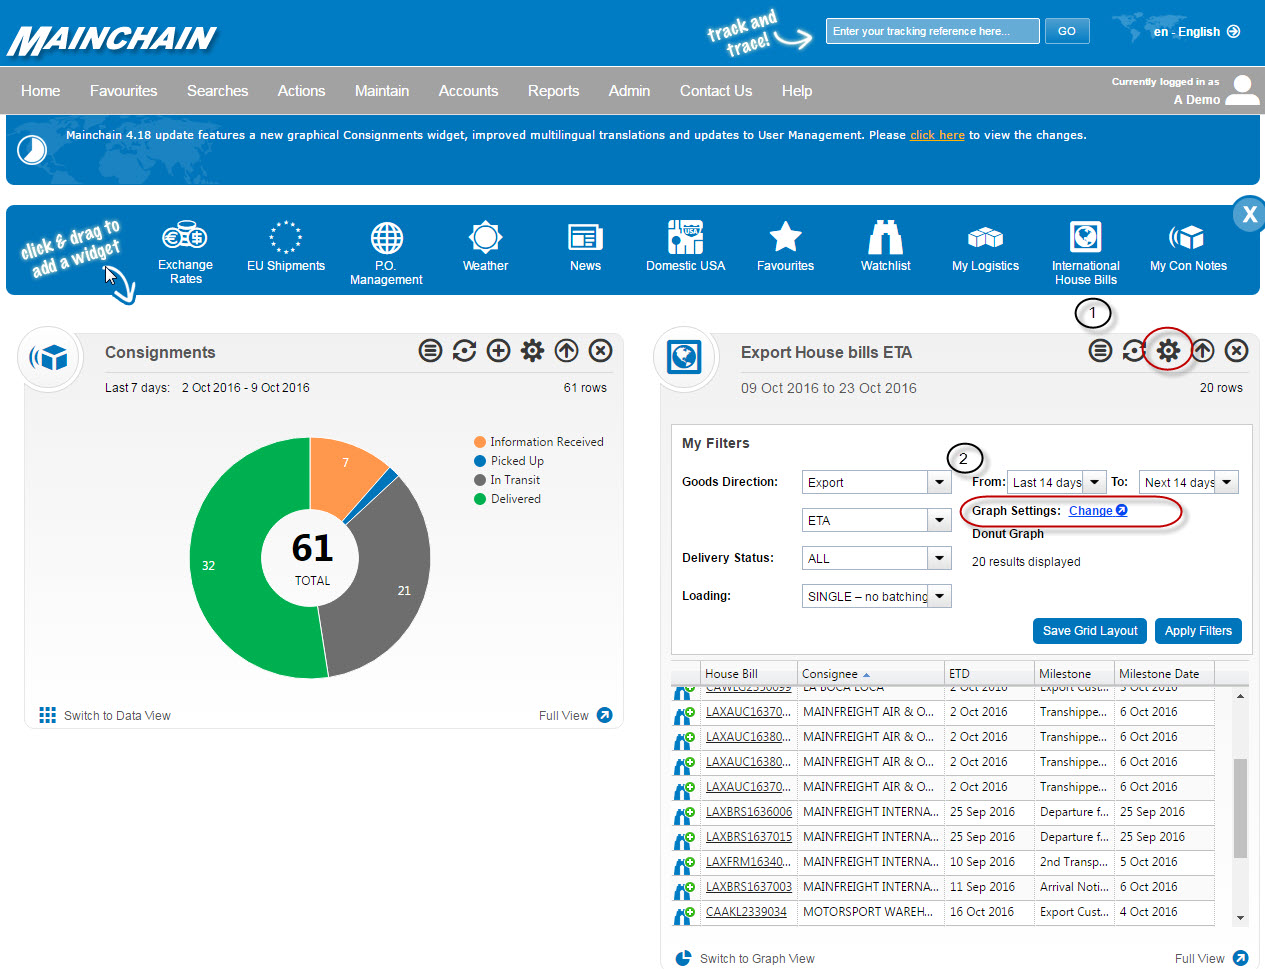Add the My Logistics widget

pos(985,246)
